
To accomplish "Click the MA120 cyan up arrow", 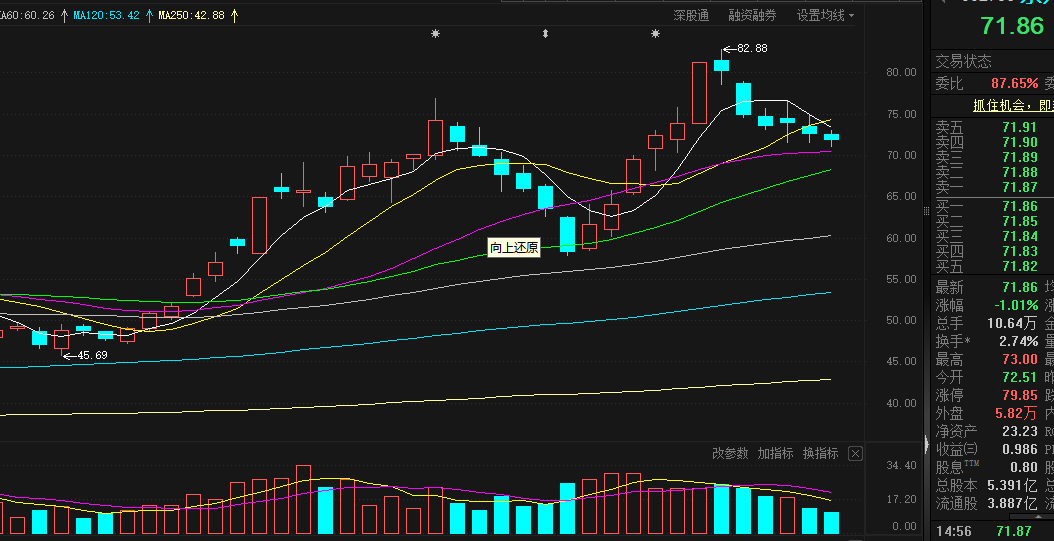I will [x=149, y=15].
